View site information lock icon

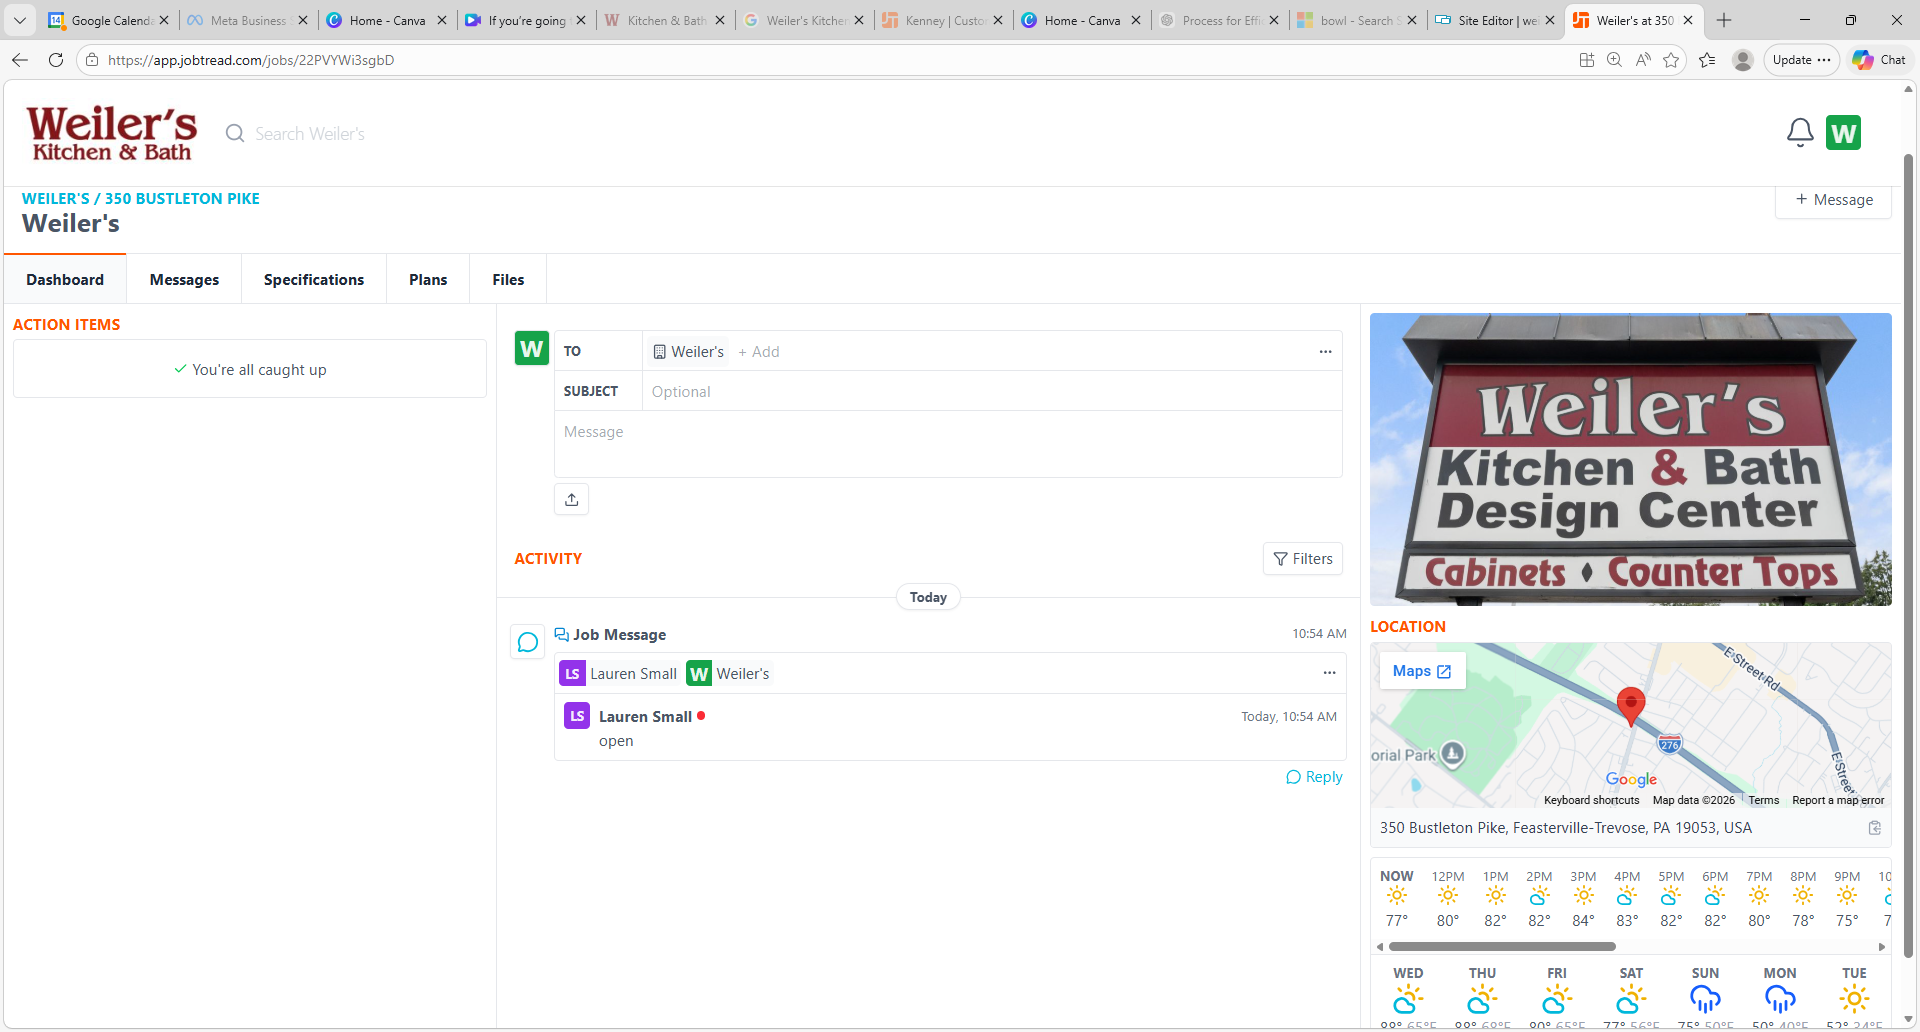(x=92, y=60)
